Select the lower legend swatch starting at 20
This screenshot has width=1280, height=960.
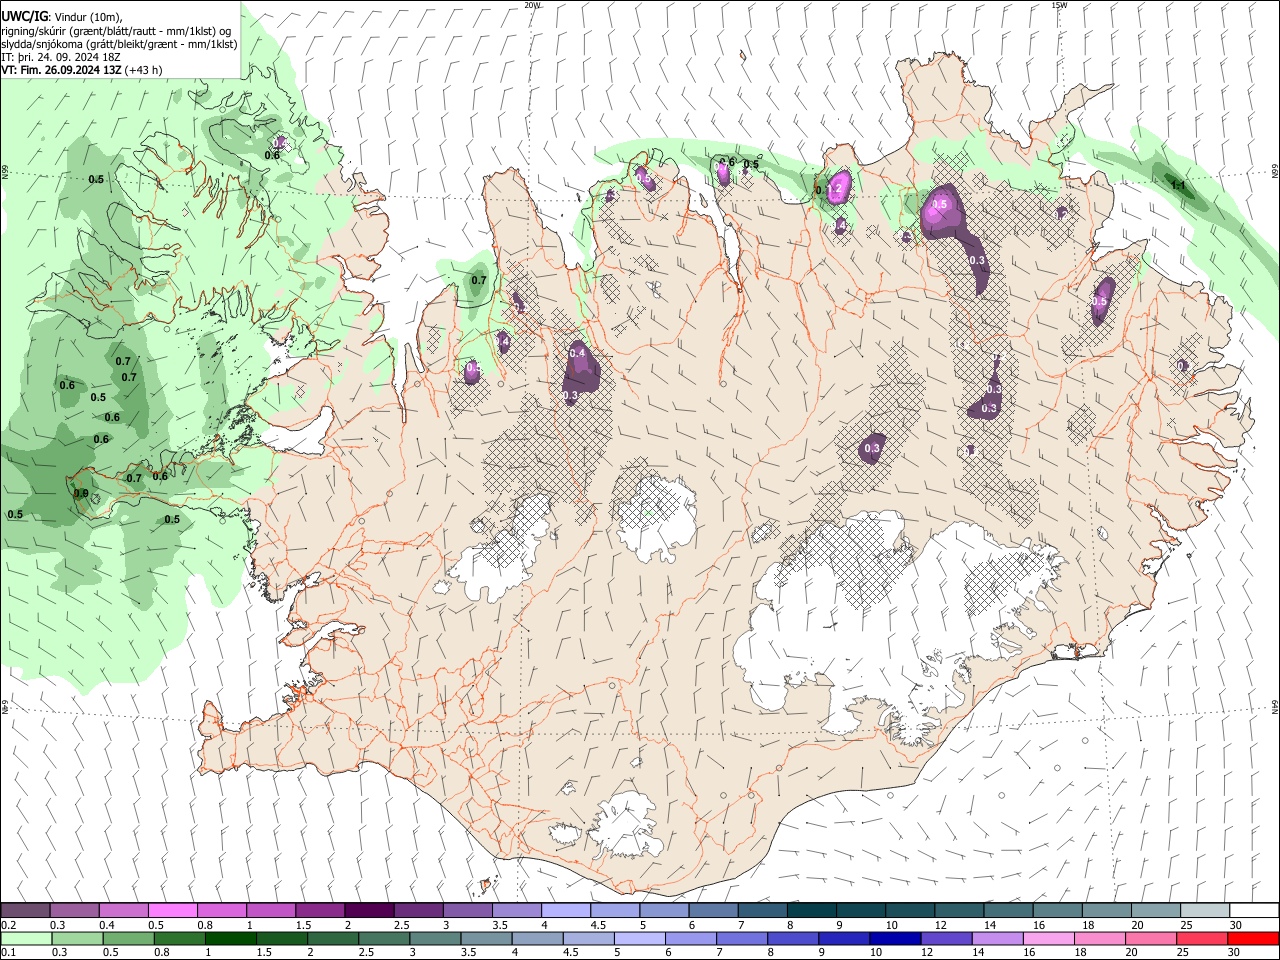point(1151,938)
